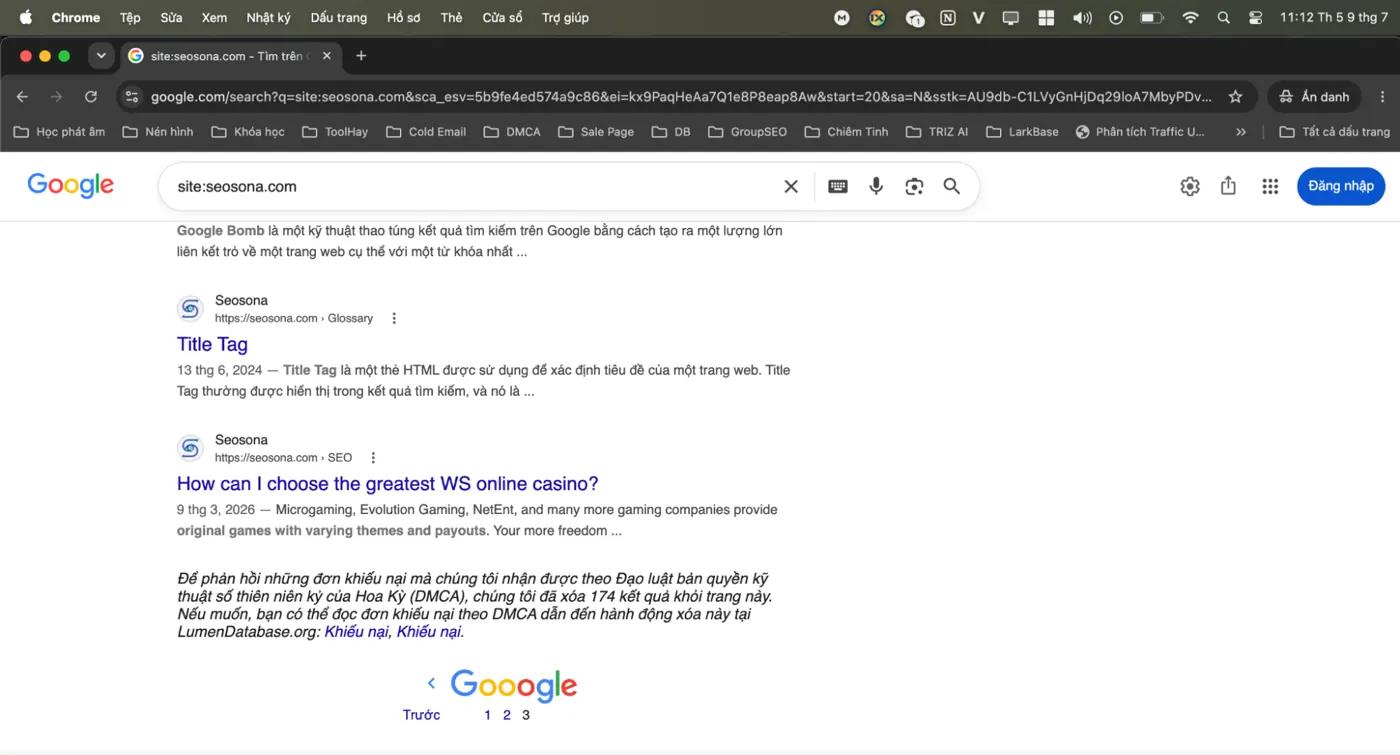Open macOS Spotlight search in menu bar

[x=1224, y=17]
